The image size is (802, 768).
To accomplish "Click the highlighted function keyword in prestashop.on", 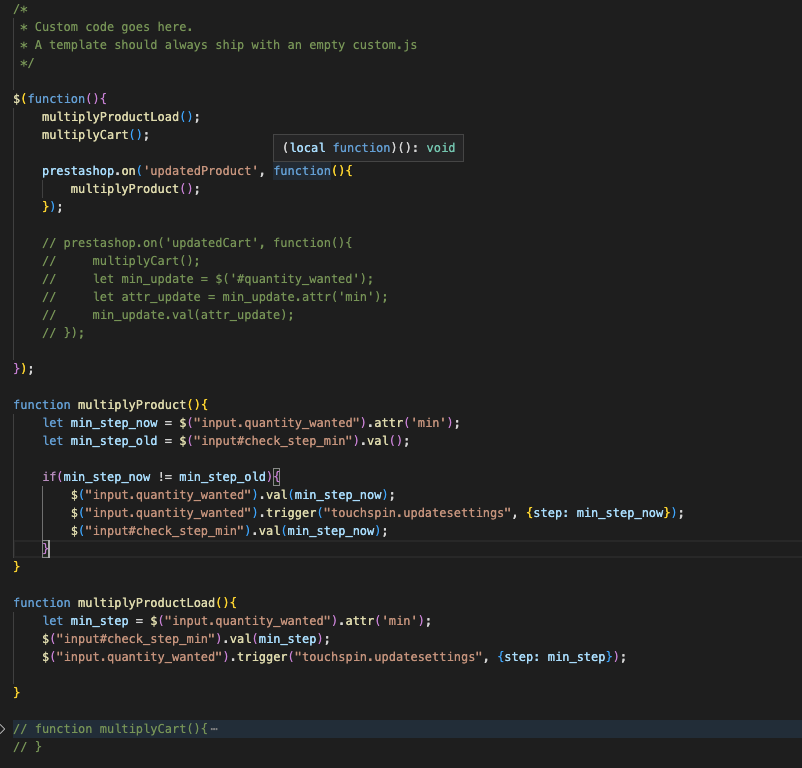I will (302, 171).
